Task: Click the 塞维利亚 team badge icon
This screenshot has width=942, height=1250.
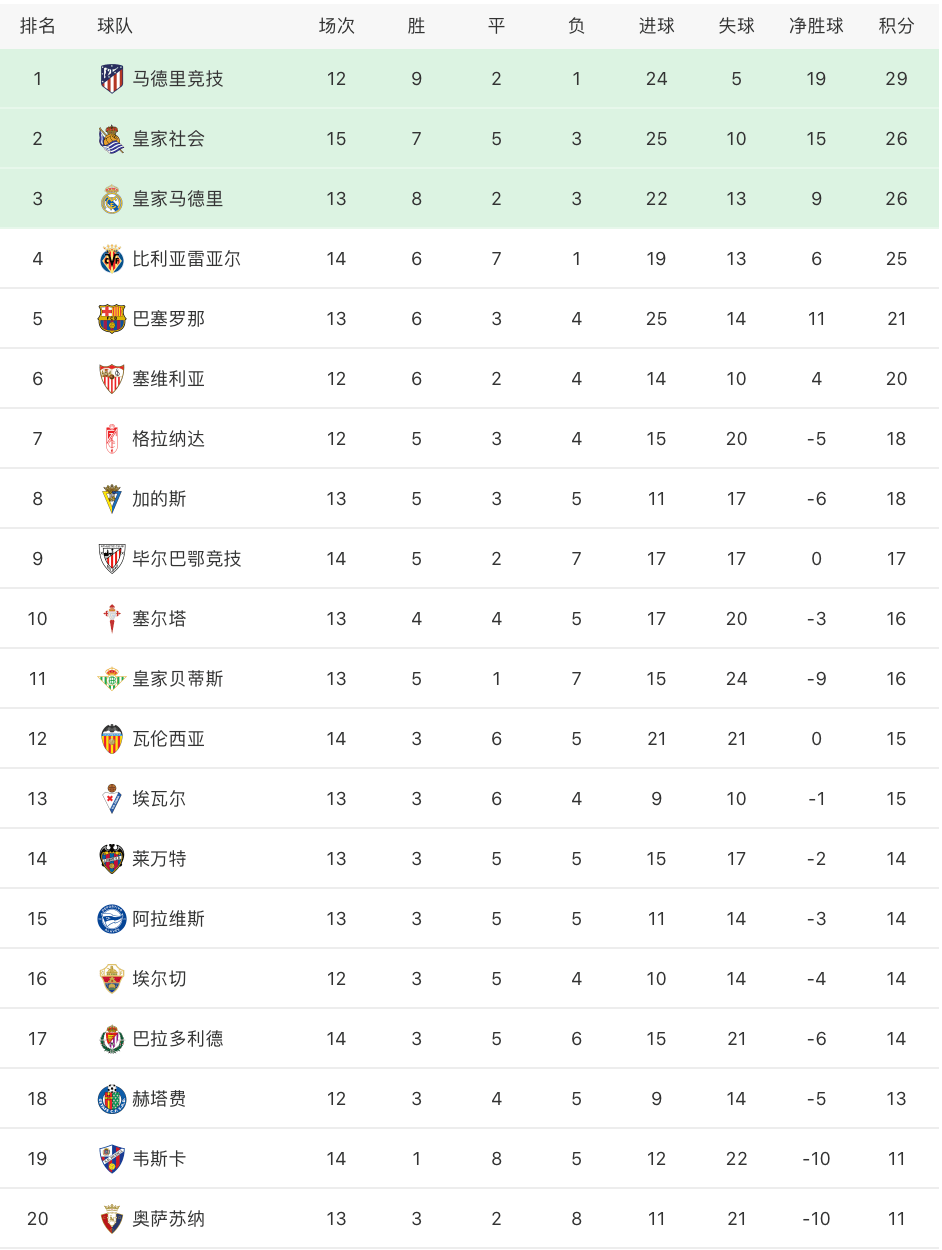Action: tap(112, 378)
